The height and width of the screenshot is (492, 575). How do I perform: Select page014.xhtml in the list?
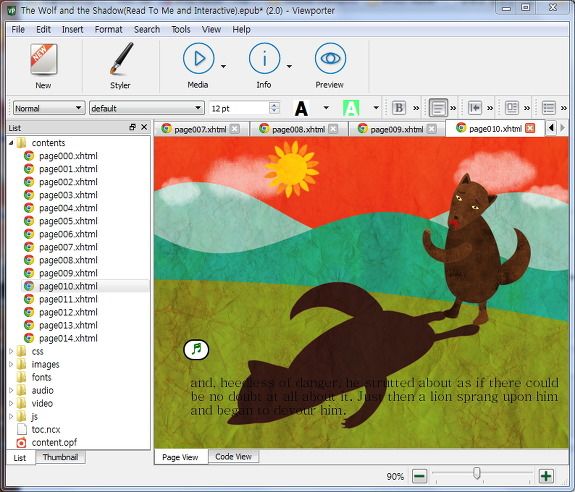(x=68, y=338)
